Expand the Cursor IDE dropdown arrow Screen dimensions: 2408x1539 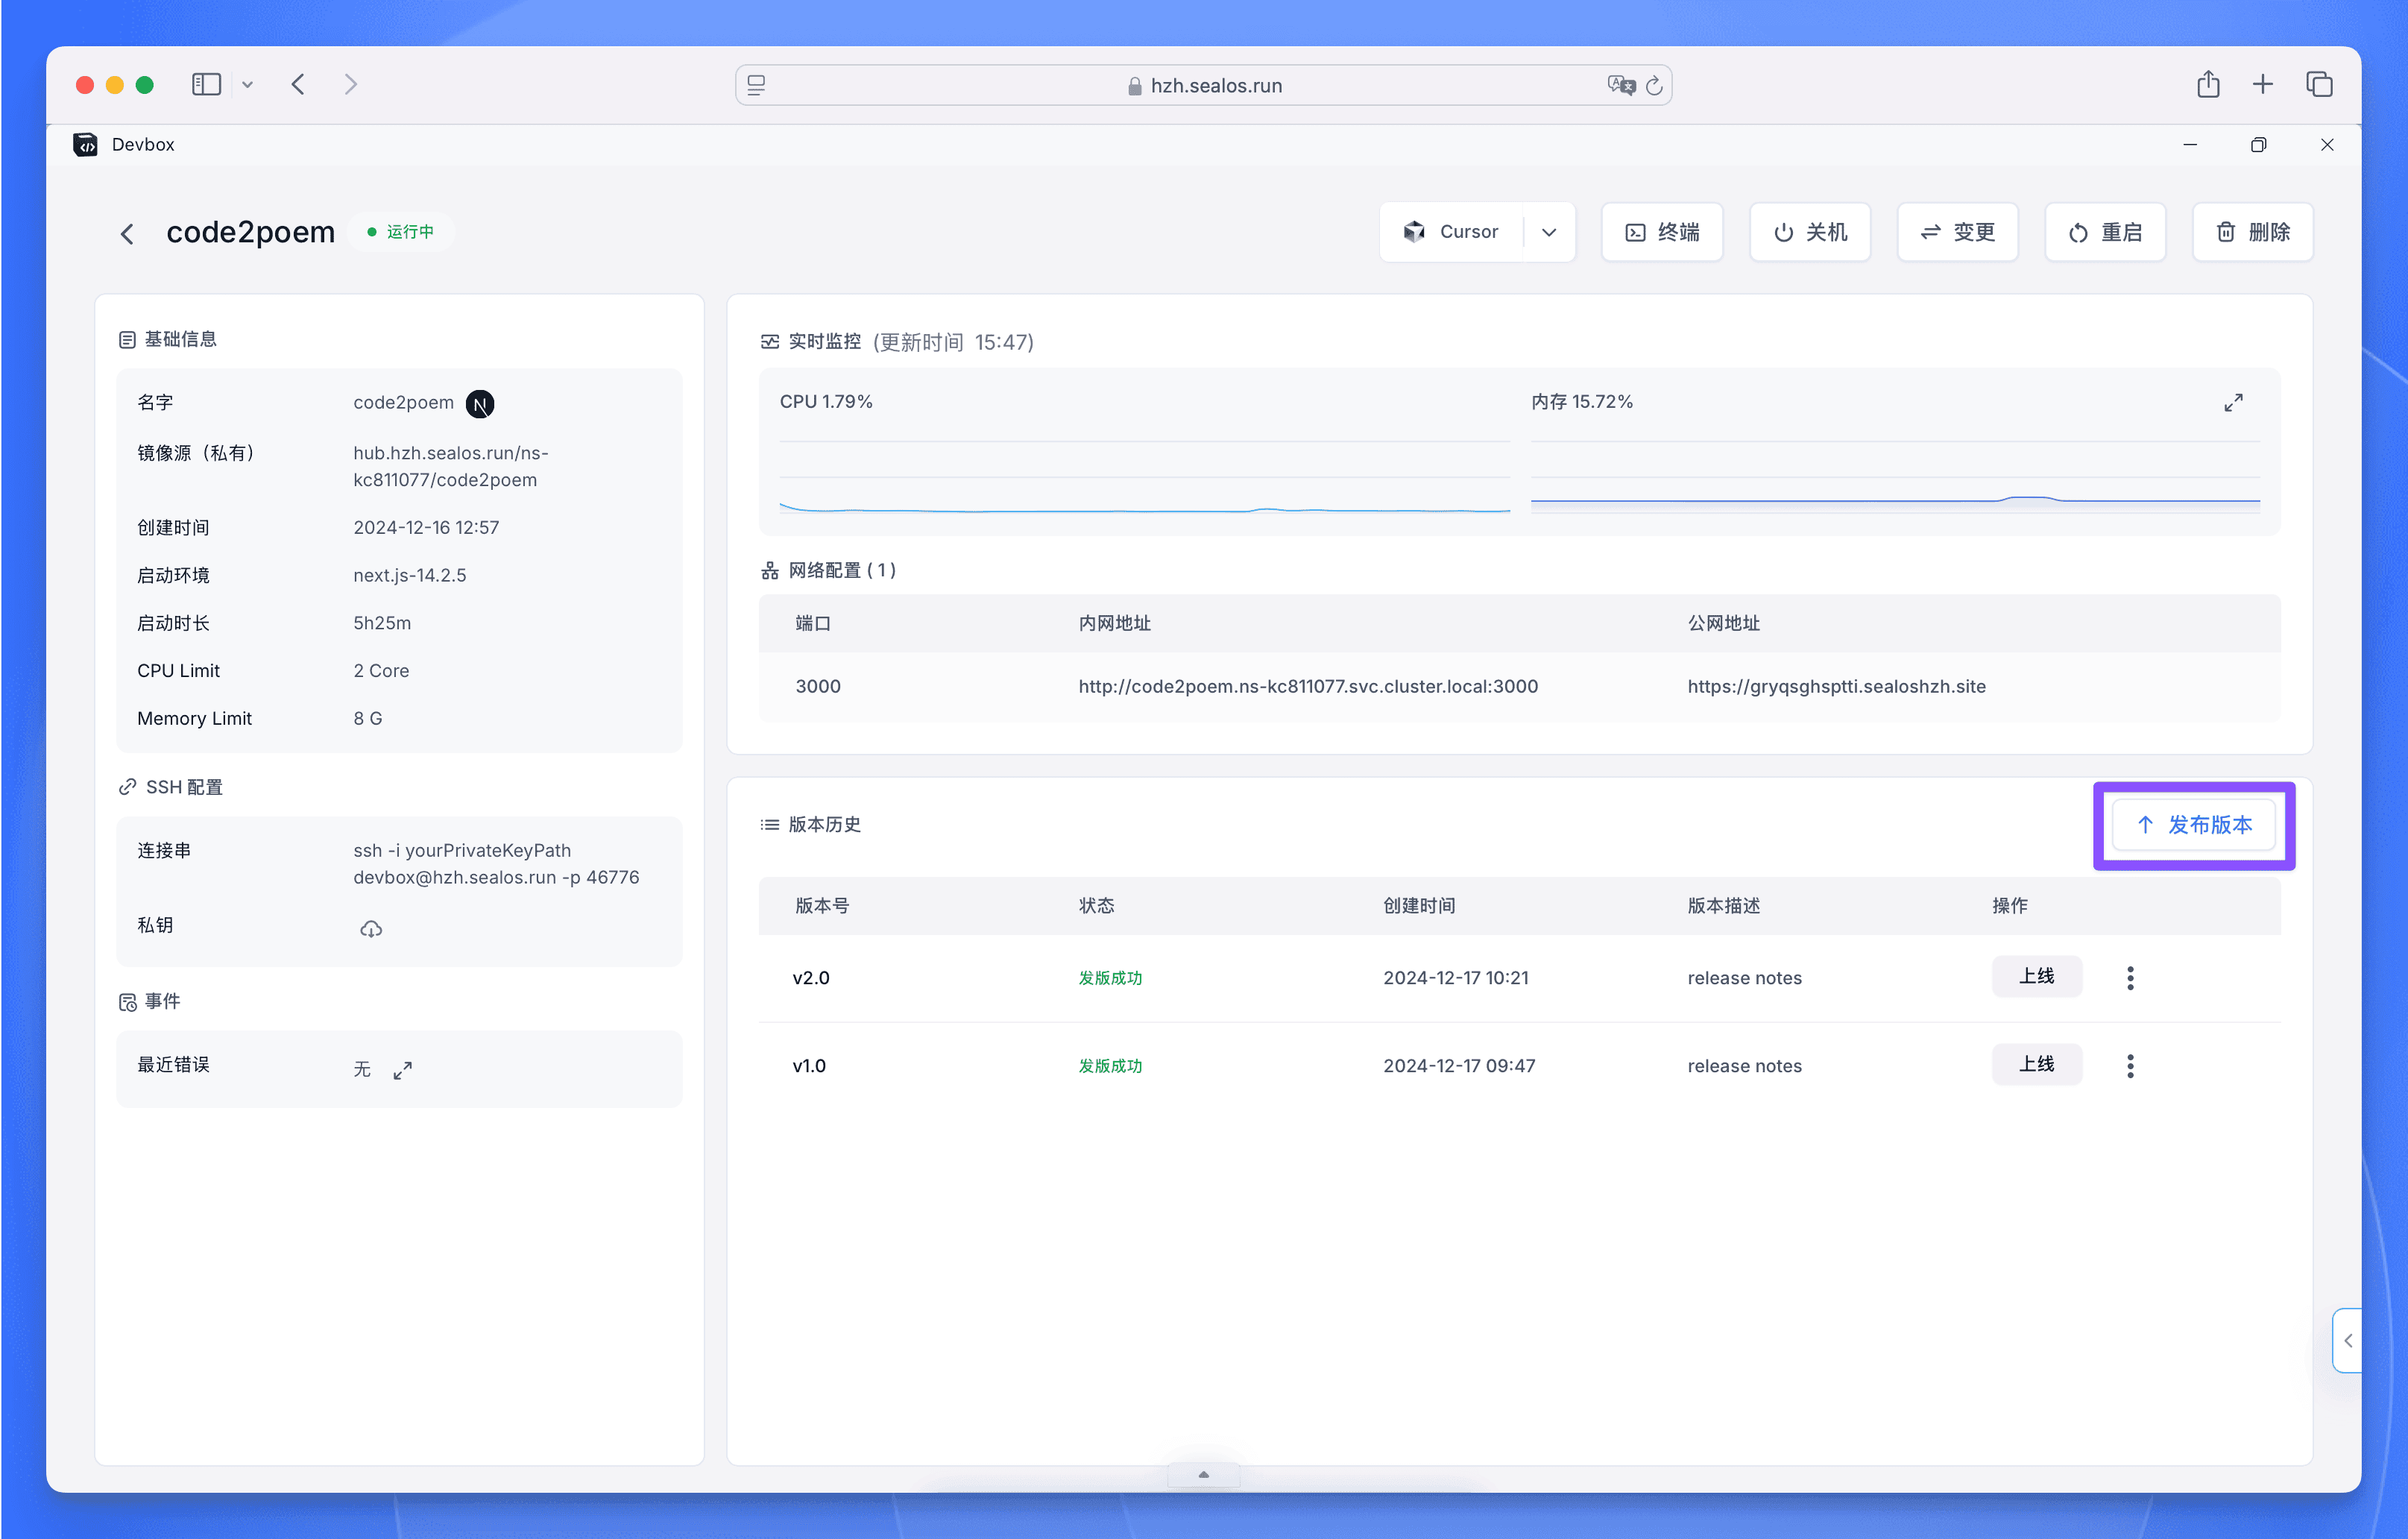pos(1549,232)
